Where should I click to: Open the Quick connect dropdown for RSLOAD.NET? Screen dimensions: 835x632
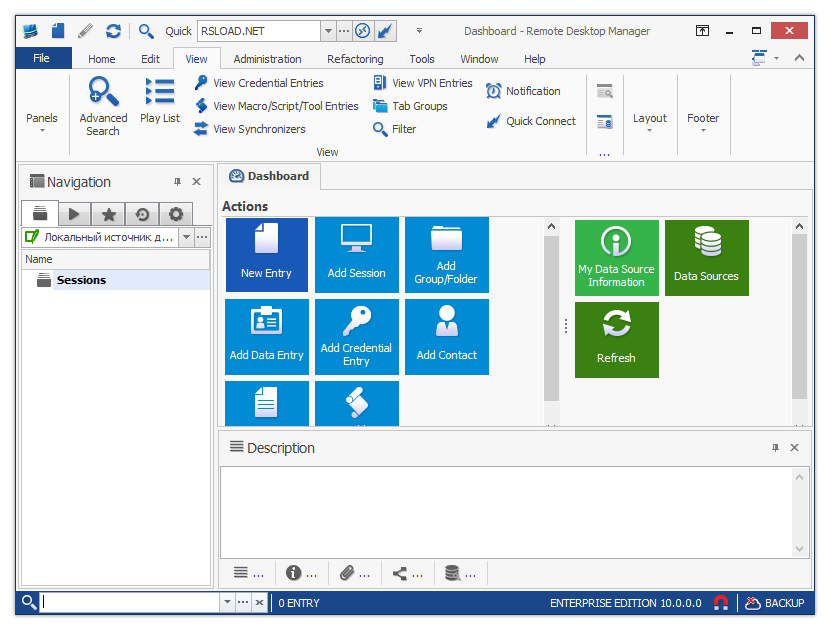tap(327, 31)
